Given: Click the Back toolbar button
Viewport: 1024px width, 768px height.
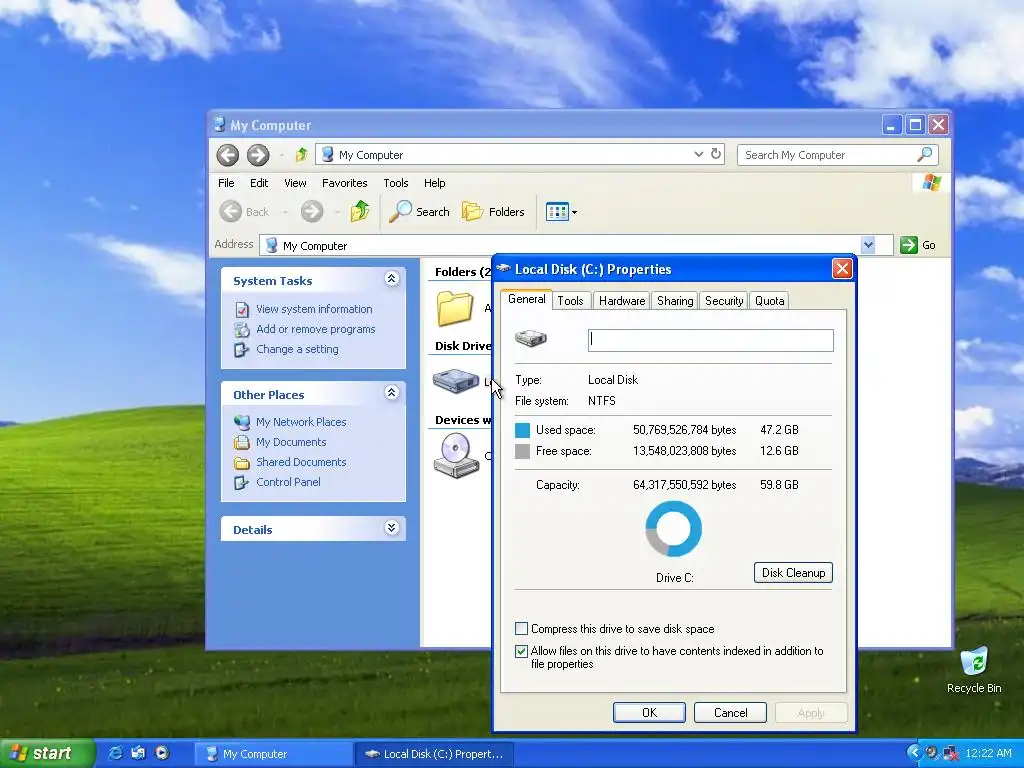Looking at the screenshot, I should tap(245, 212).
